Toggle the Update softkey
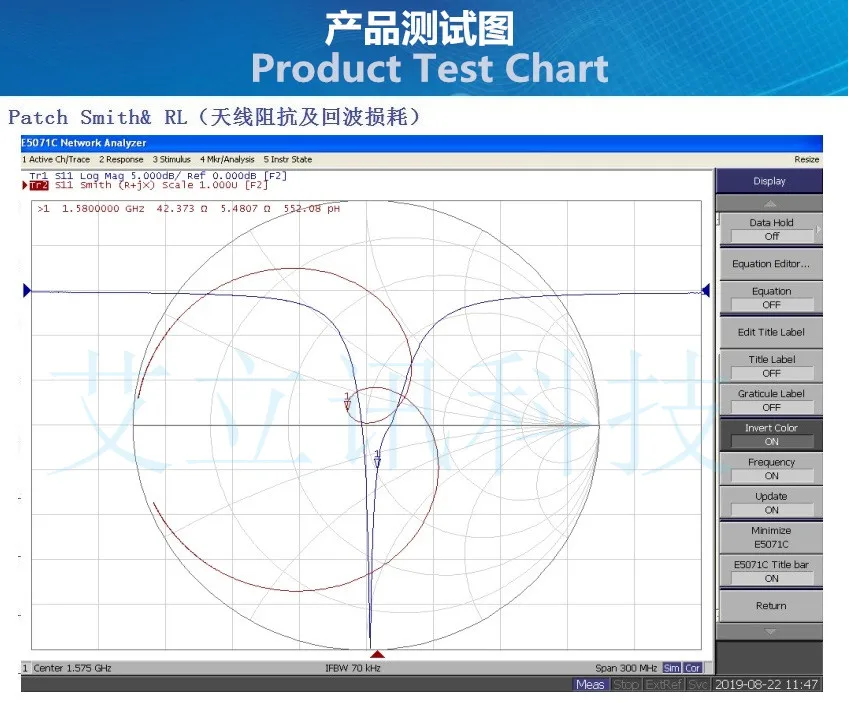This screenshot has width=848, height=703. tap(771, 503)
